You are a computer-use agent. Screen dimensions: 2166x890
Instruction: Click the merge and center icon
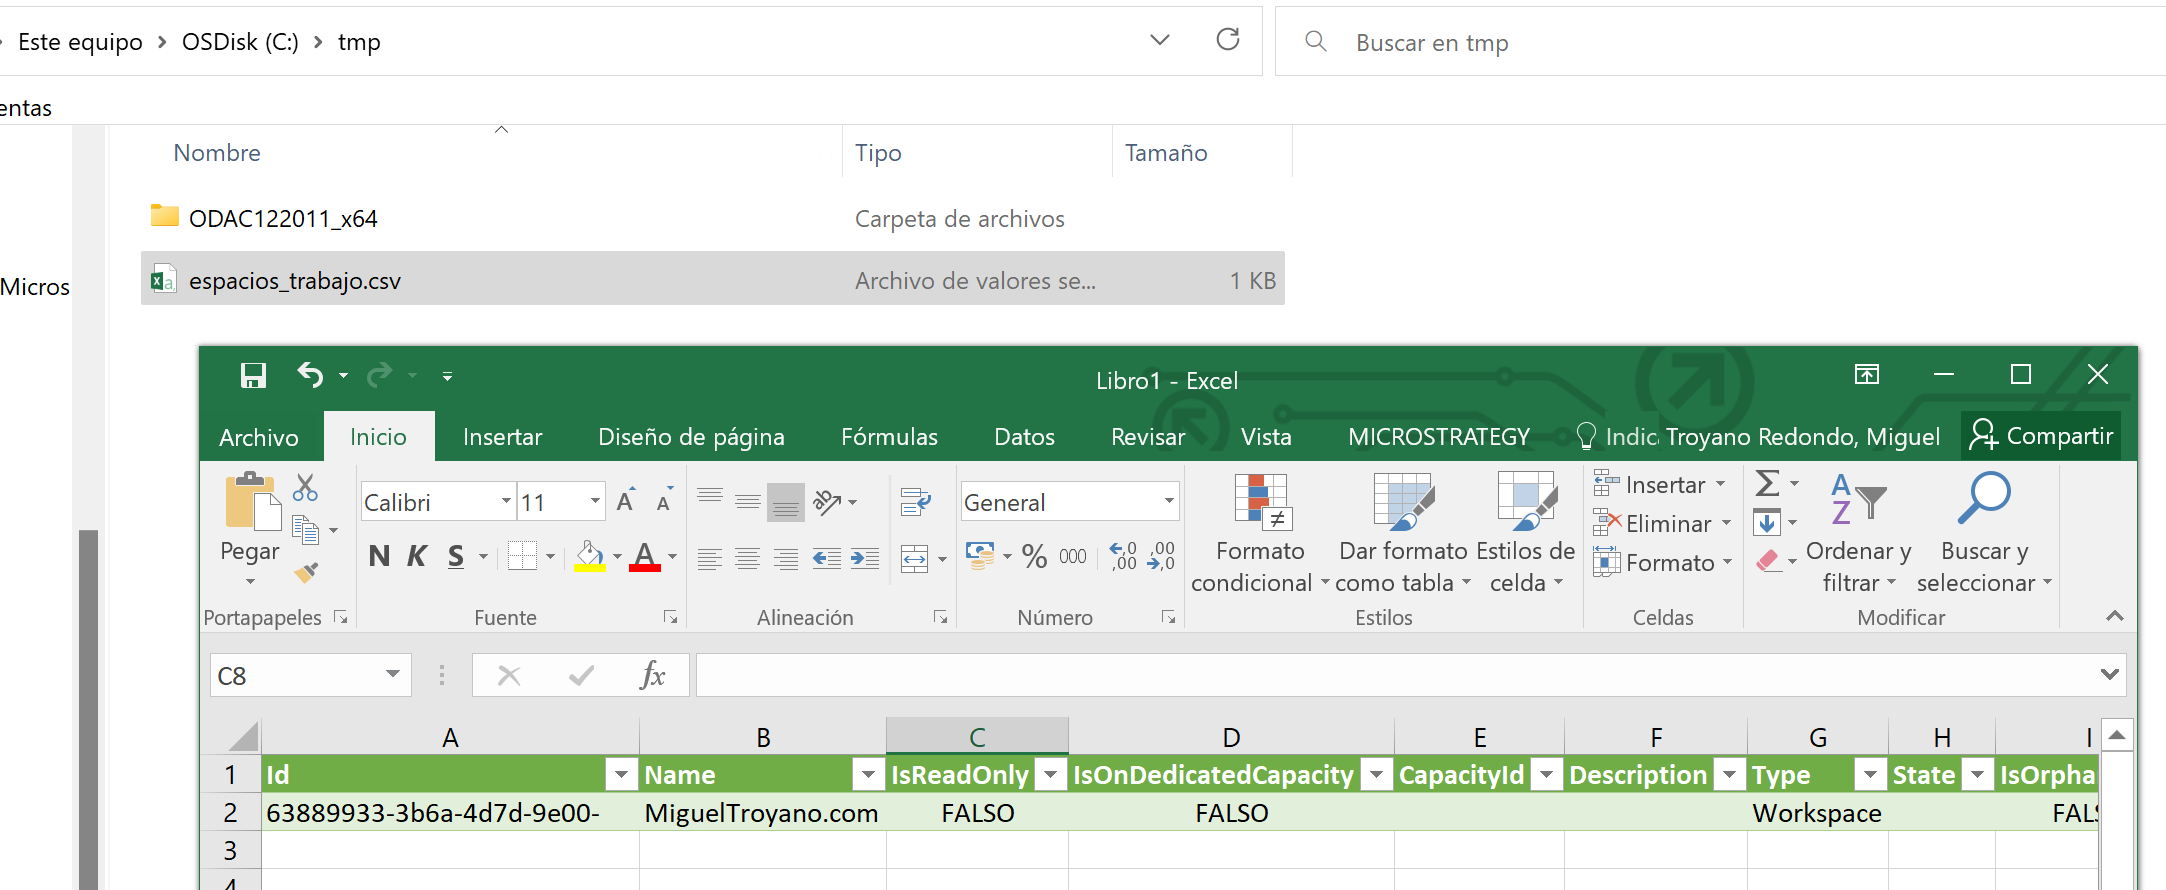point(915,558)
